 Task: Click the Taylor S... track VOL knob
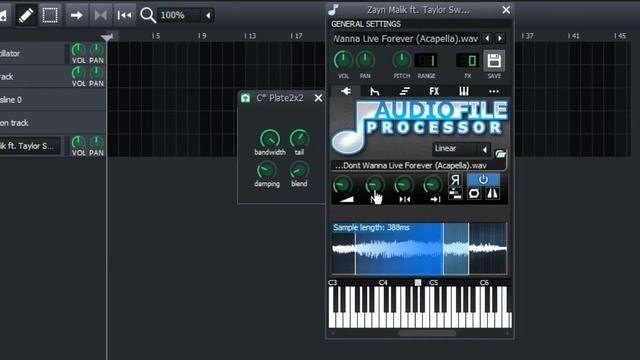pos(78,142)
